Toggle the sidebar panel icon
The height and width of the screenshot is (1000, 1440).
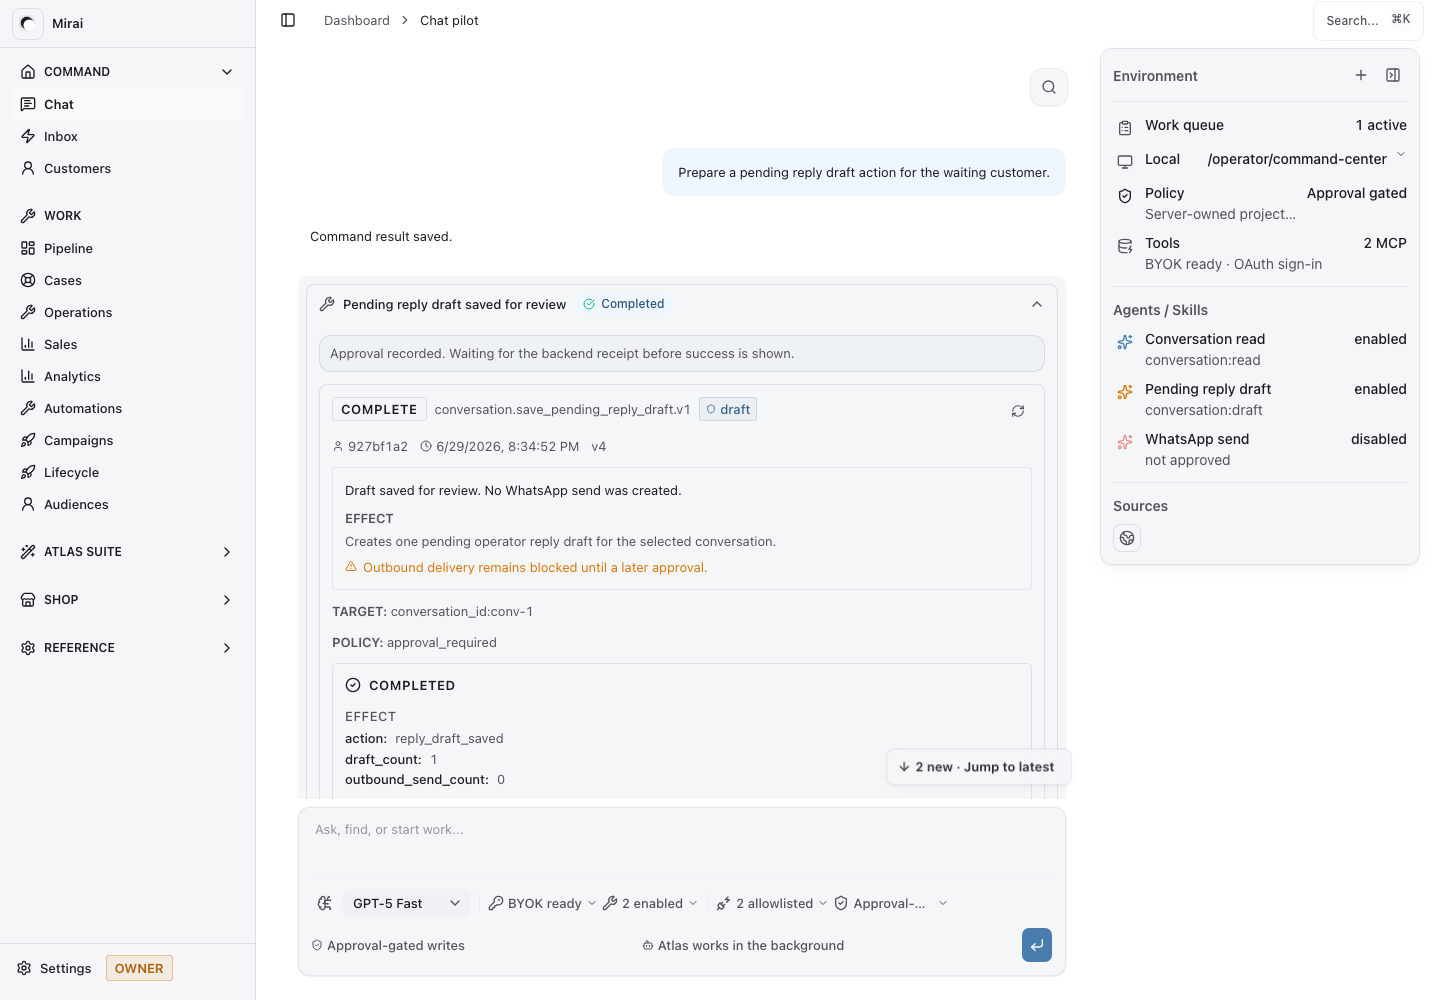[x=288, y=20]
